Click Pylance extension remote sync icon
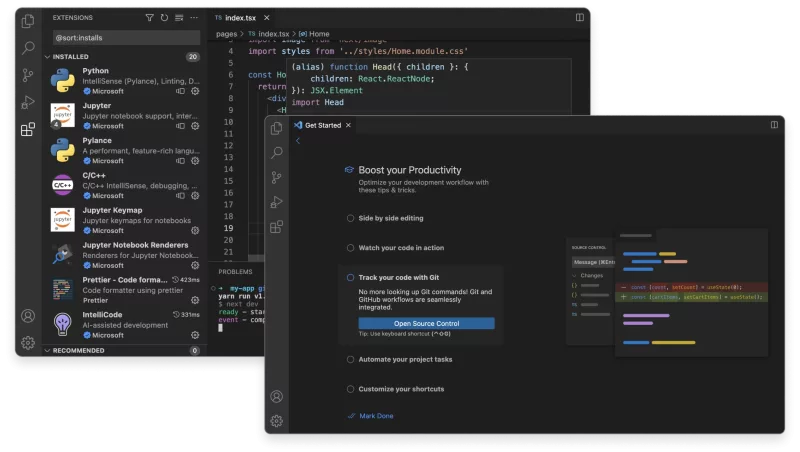Screen dimensions: 800x452 pos(180,161)
